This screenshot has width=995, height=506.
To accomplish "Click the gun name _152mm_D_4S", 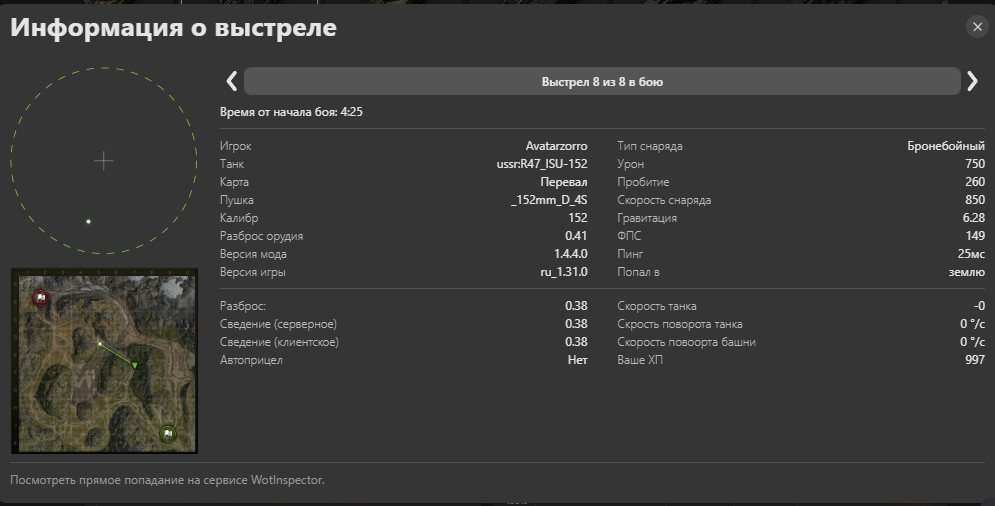I will [x=548, y=200].
